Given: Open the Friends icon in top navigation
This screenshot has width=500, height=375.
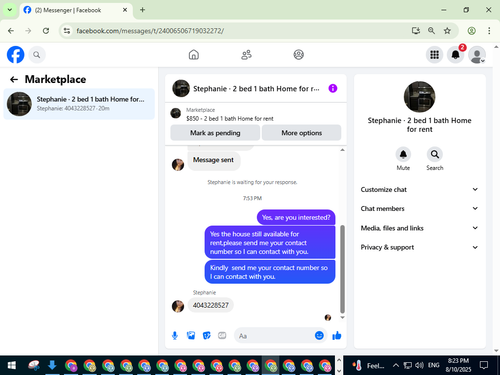Looking at the screenshot, I should [x=246, y=55].
